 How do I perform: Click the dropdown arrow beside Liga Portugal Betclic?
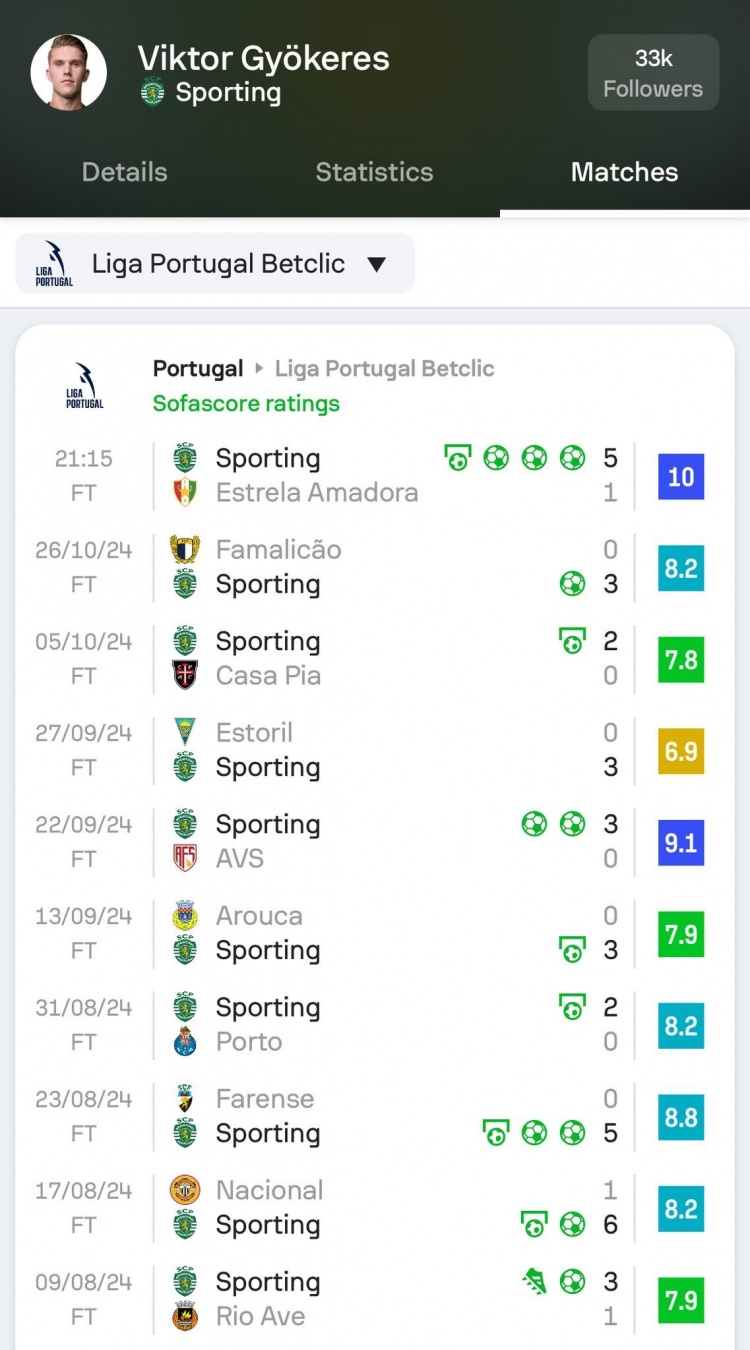click(x=376, y=265)
